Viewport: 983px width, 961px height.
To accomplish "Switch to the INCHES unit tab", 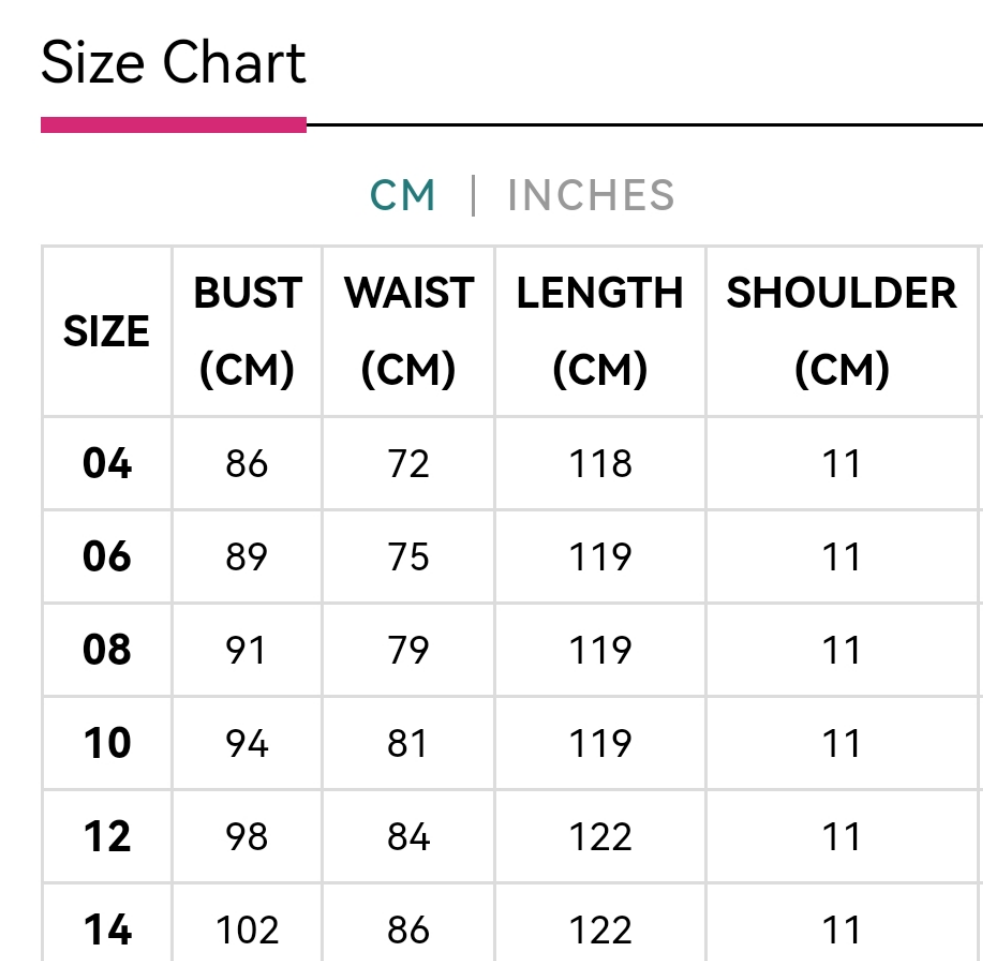I will [x=591, y=195].
